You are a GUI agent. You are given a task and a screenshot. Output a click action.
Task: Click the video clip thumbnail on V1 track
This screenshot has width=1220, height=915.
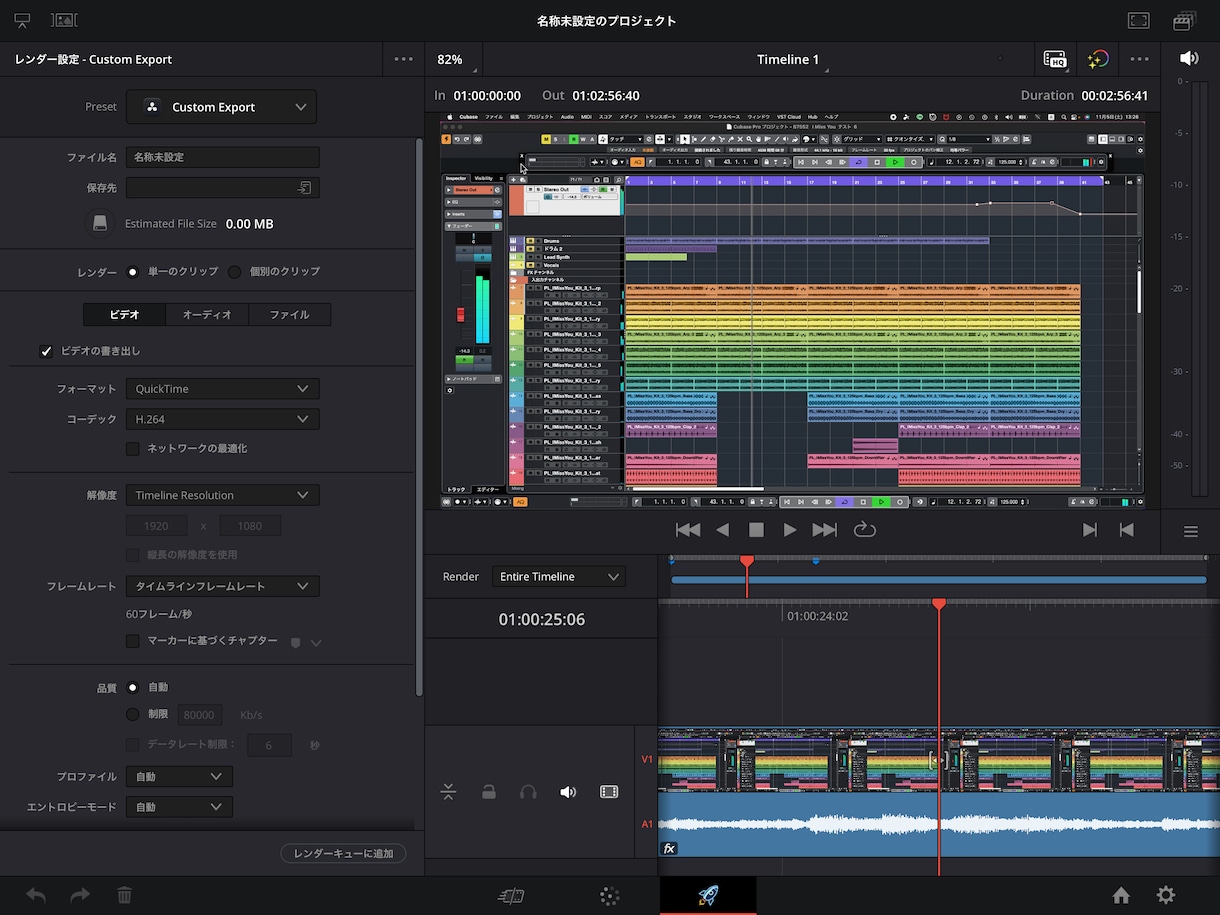point(938,759)
